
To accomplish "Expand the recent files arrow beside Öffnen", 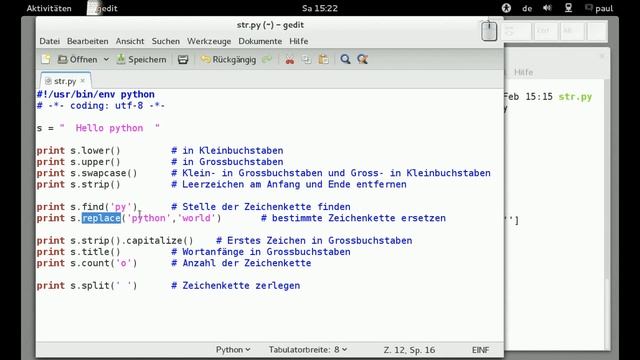I will [106, 60].
